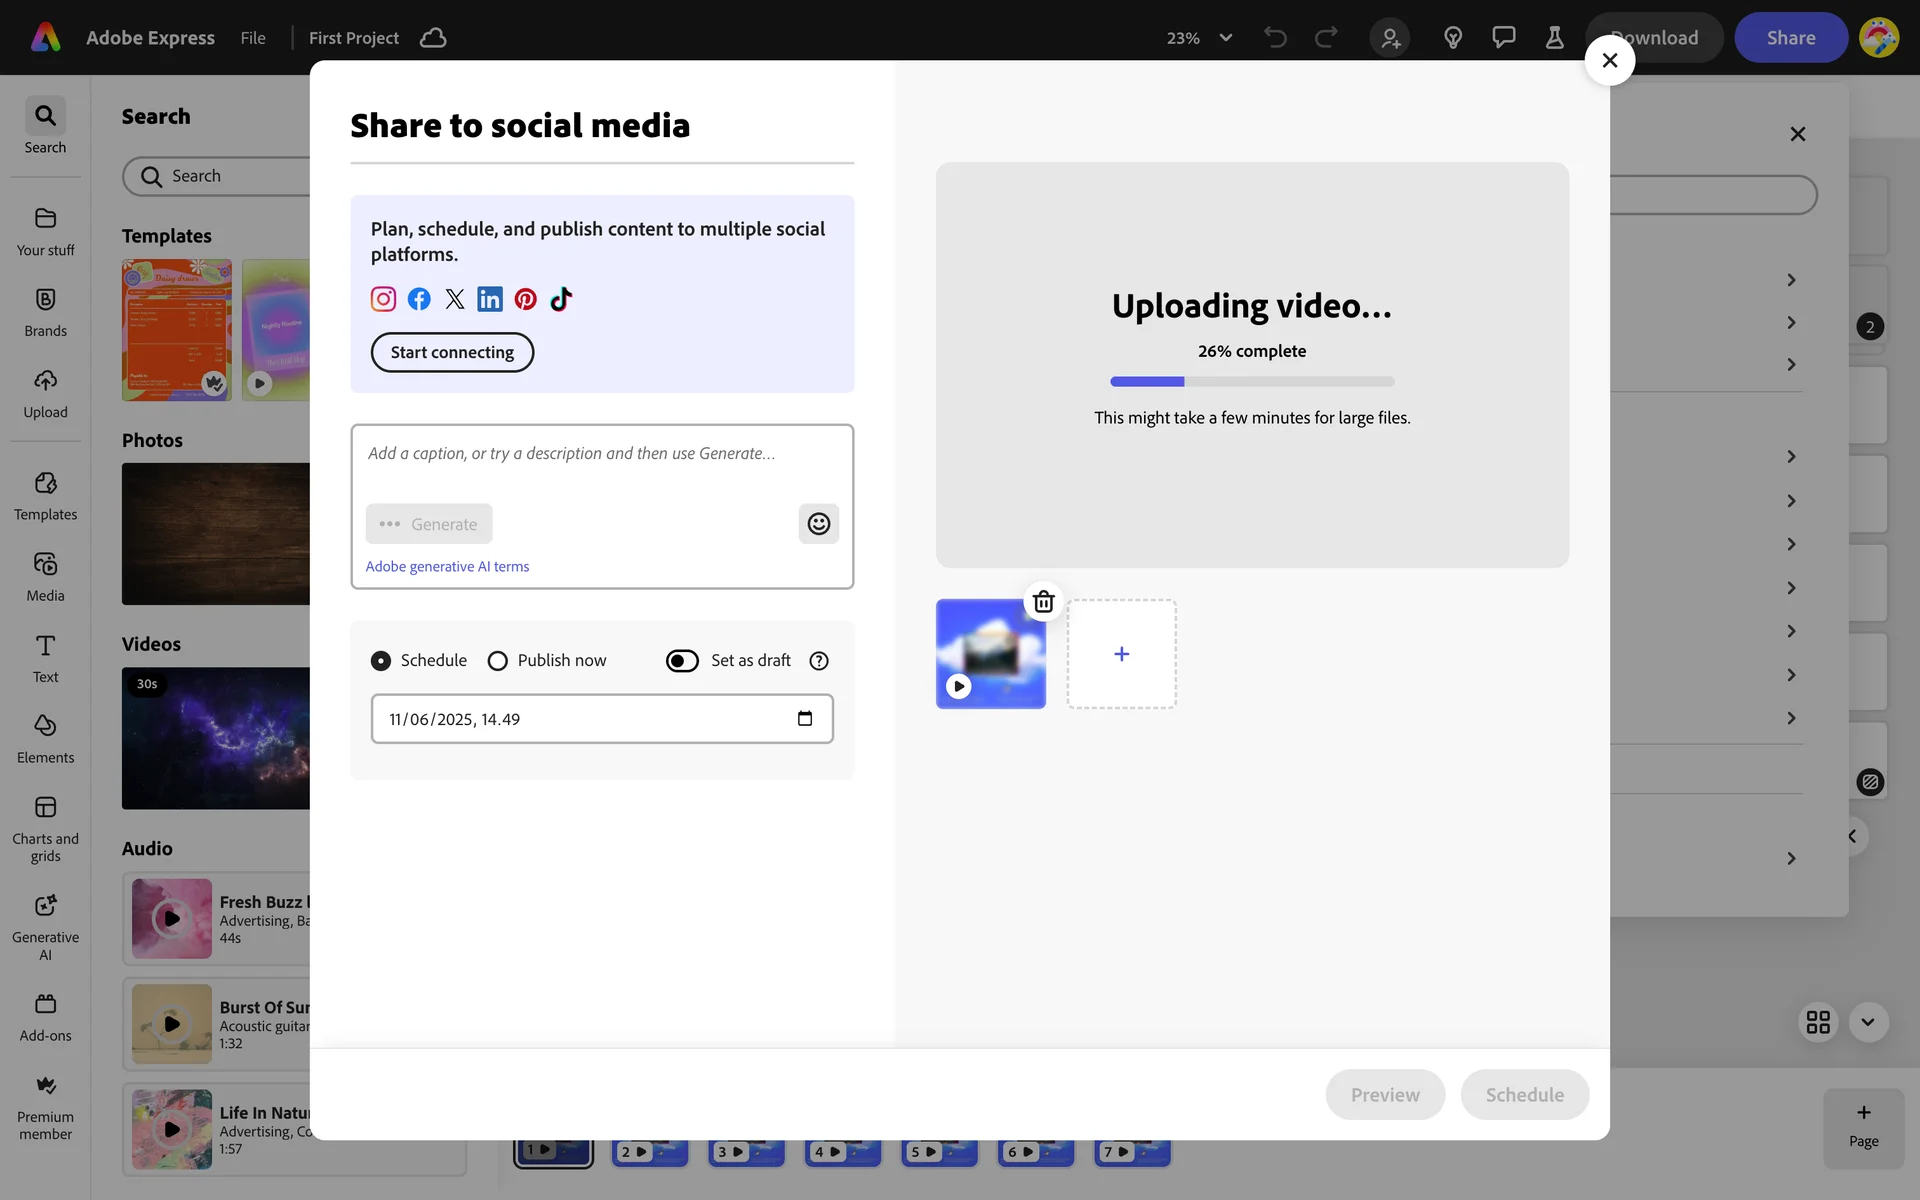The image size is (1920, 1200).
Task: Click the comments speech bubble icon
Action: tap(1503, 38)
